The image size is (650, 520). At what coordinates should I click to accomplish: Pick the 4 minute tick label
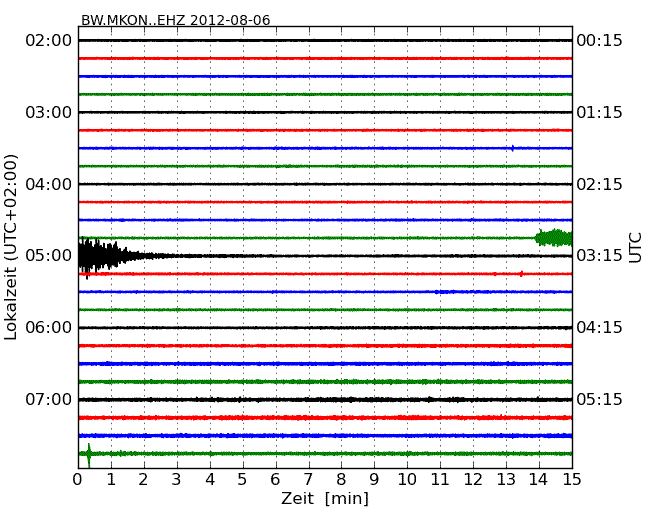click(x=210, y=480)
